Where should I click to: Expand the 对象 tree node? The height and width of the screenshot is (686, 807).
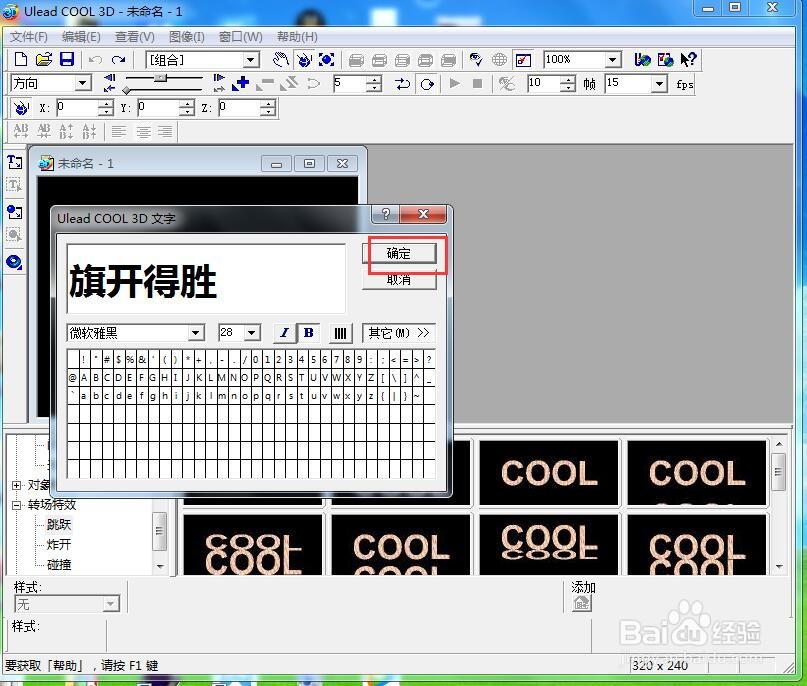pyautogui.click(x=16, y=485)
